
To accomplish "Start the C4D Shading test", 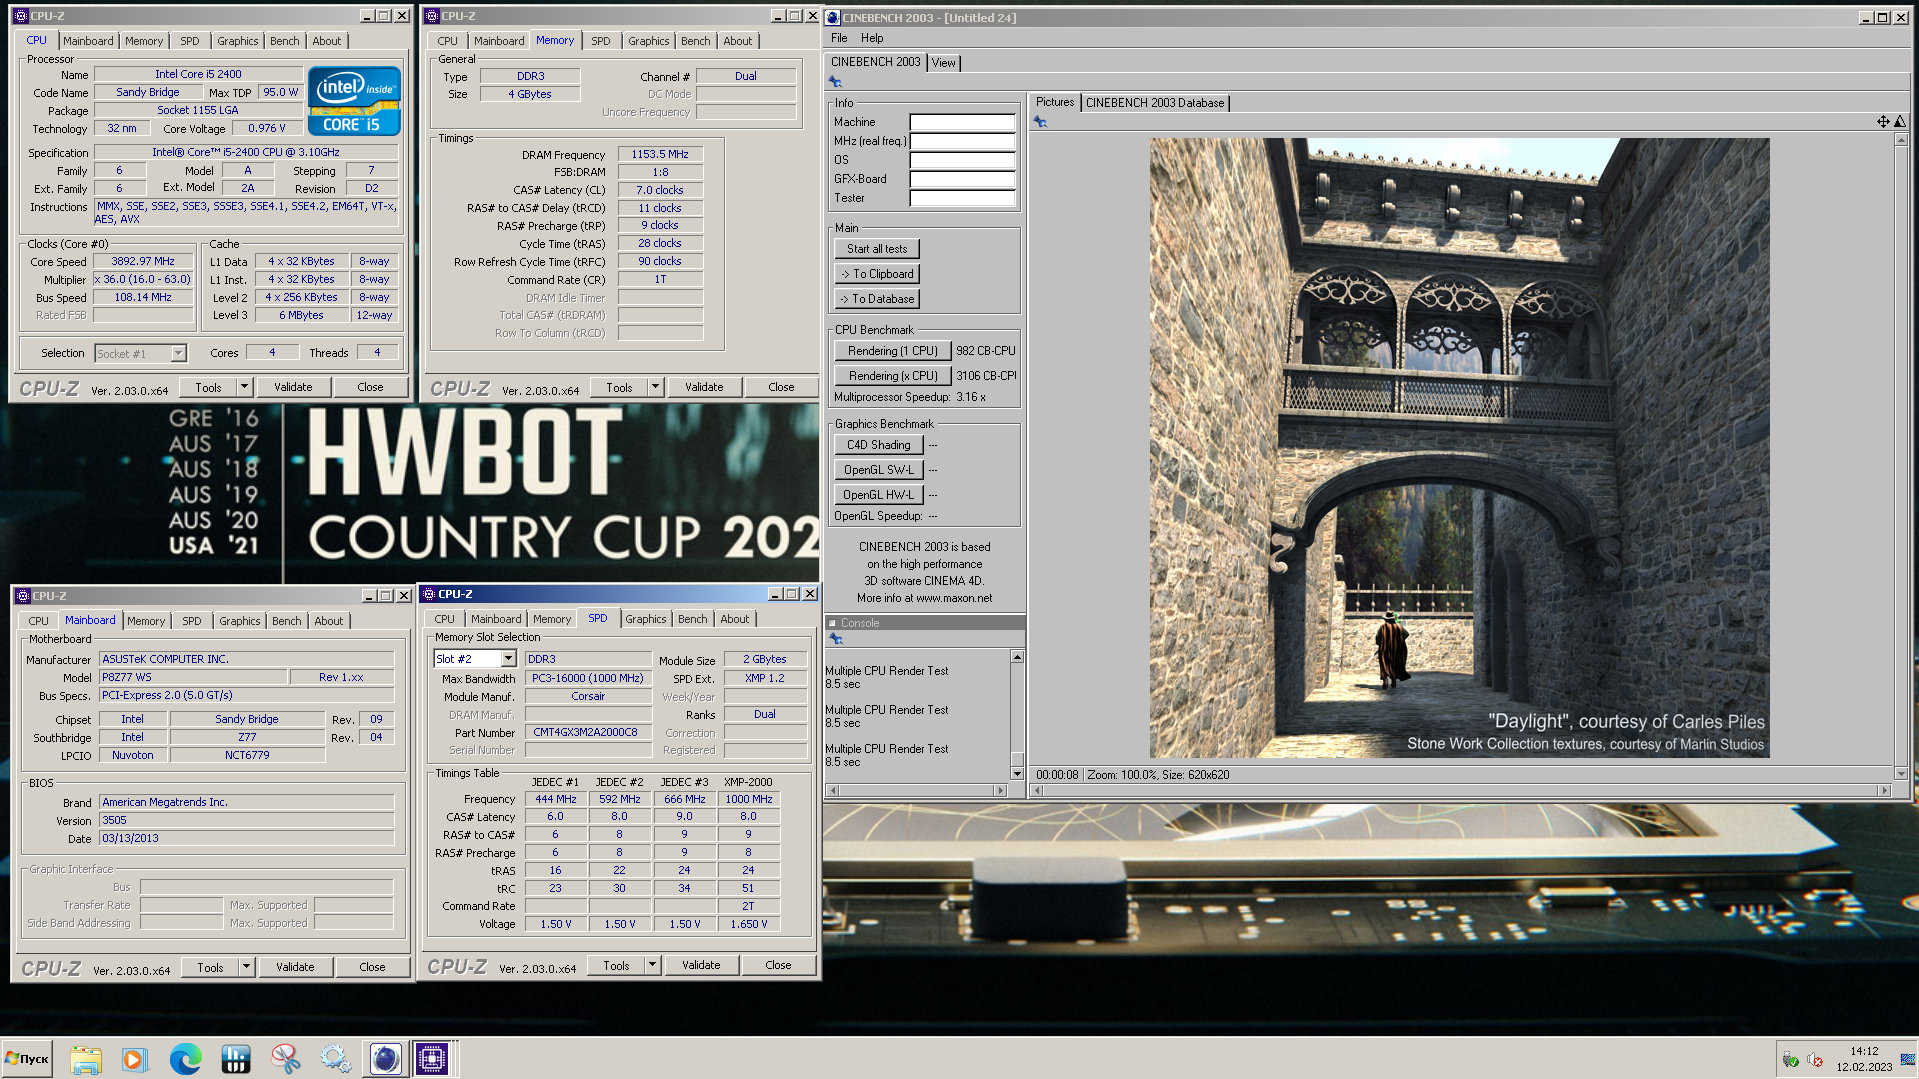I will tap(879, 445).
